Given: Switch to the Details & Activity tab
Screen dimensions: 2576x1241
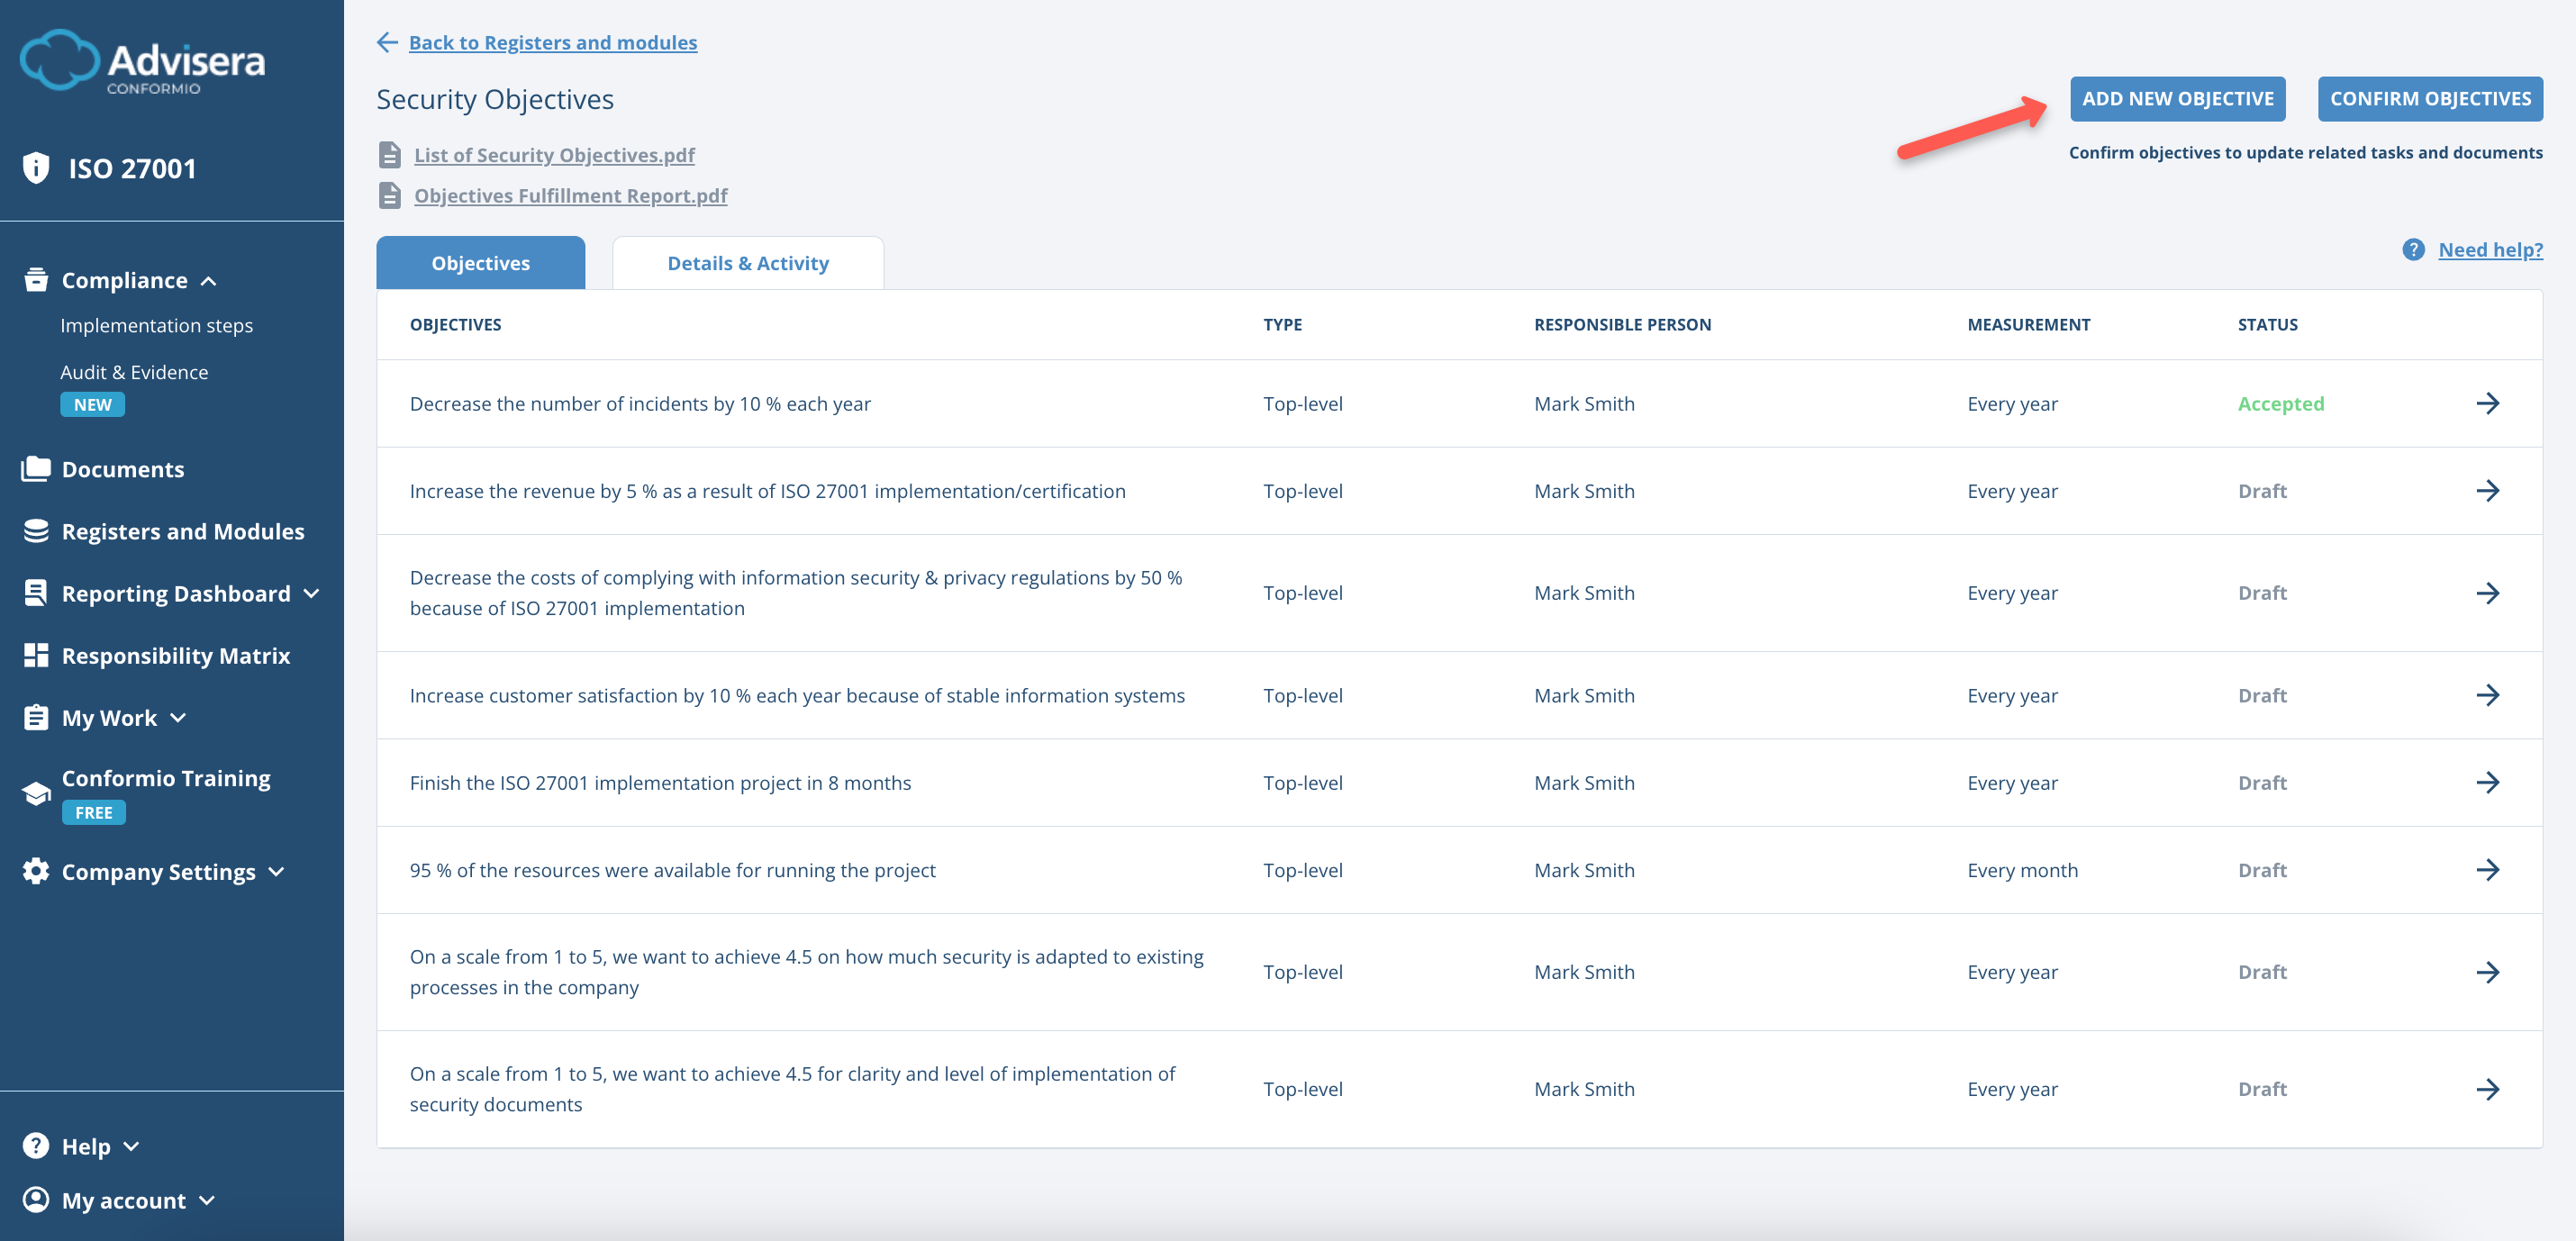Looking at the screenshot, I should (x=748, y=262).
